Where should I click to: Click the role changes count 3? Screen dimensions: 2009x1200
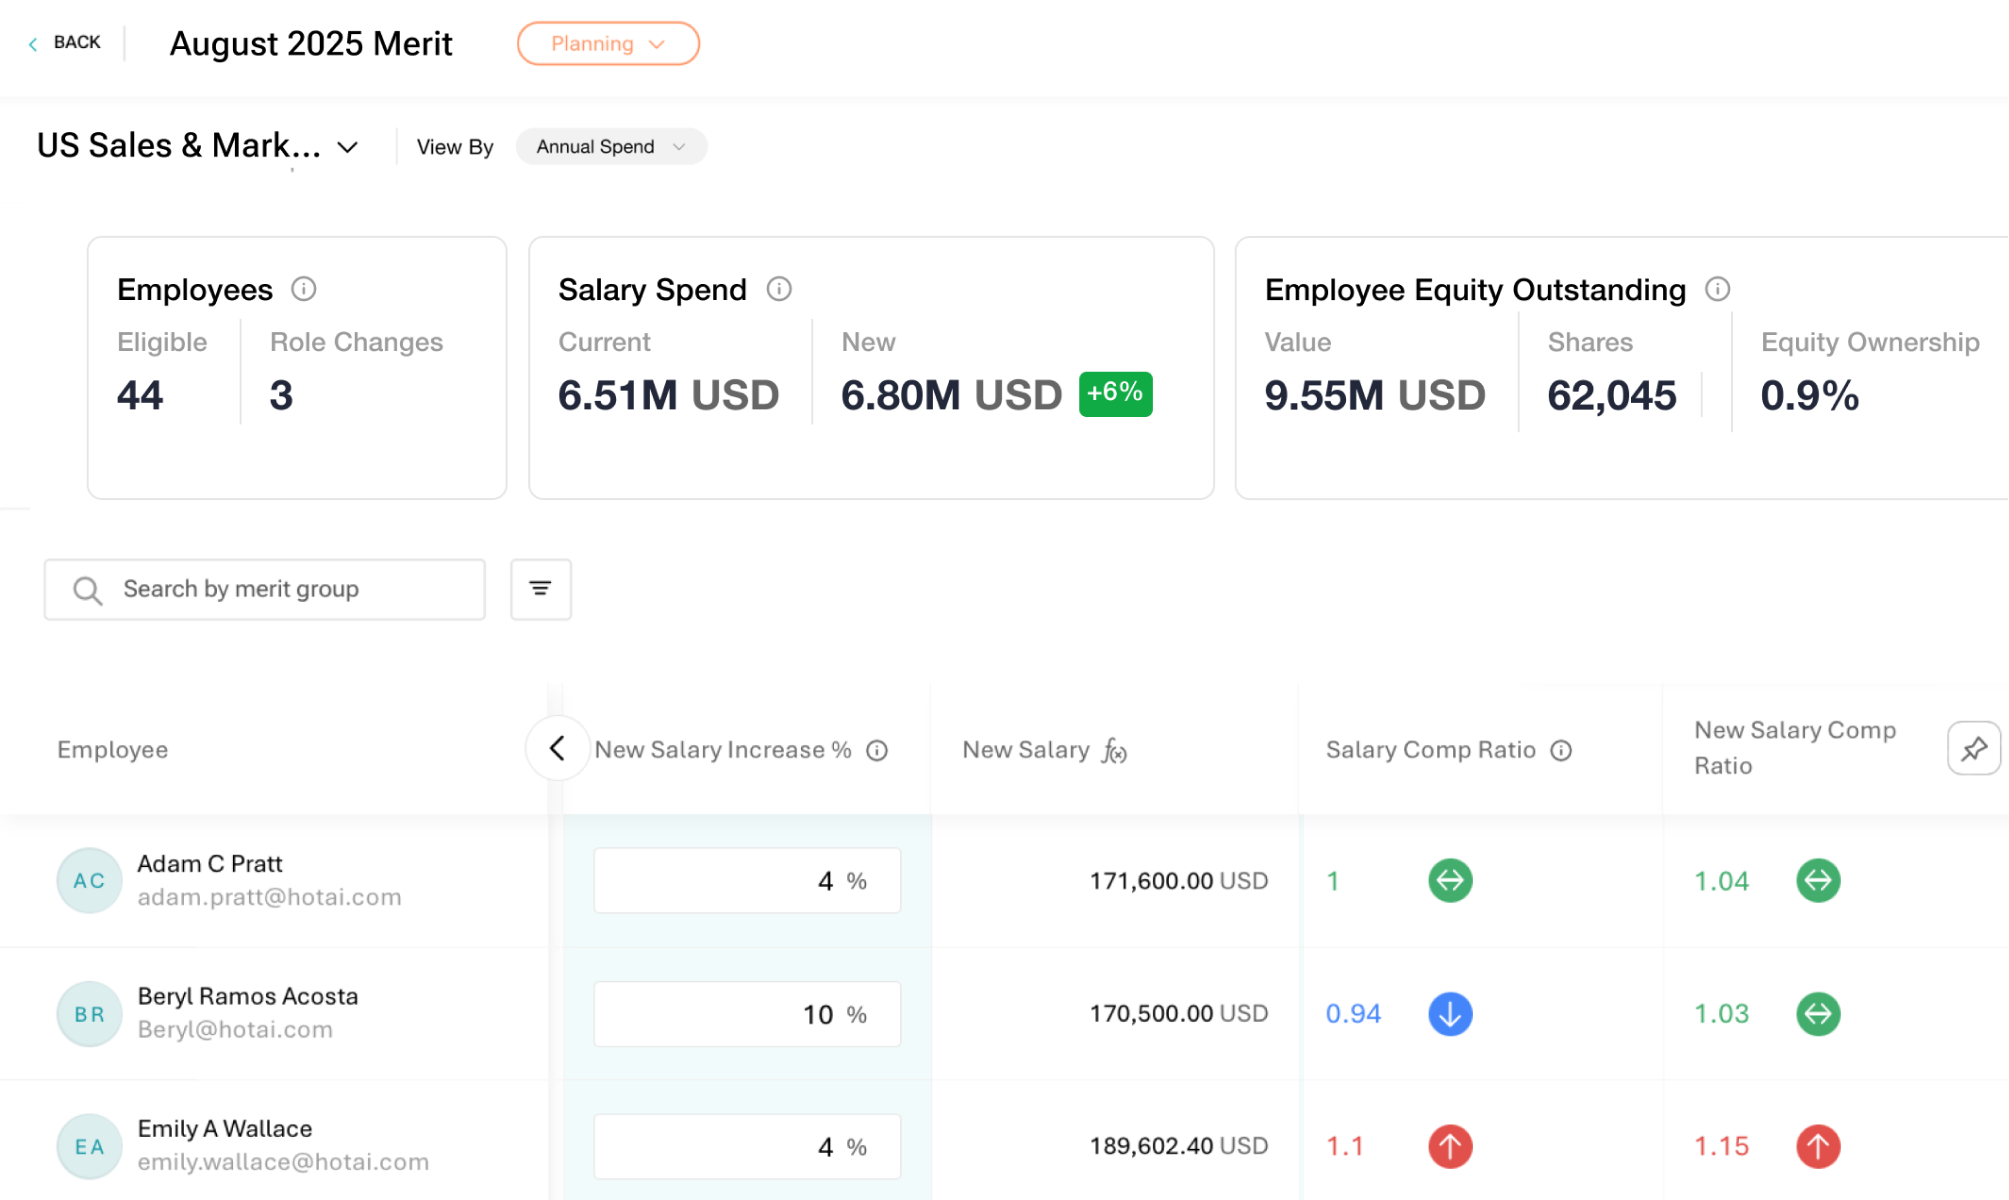[x=281, y=396]
